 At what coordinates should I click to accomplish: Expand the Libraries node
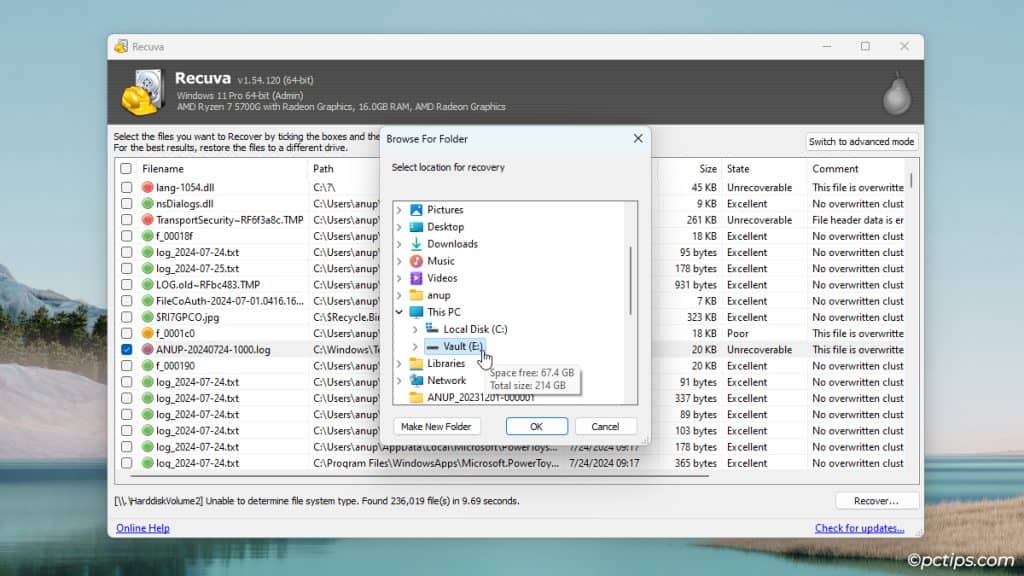[x=400, y=363]
